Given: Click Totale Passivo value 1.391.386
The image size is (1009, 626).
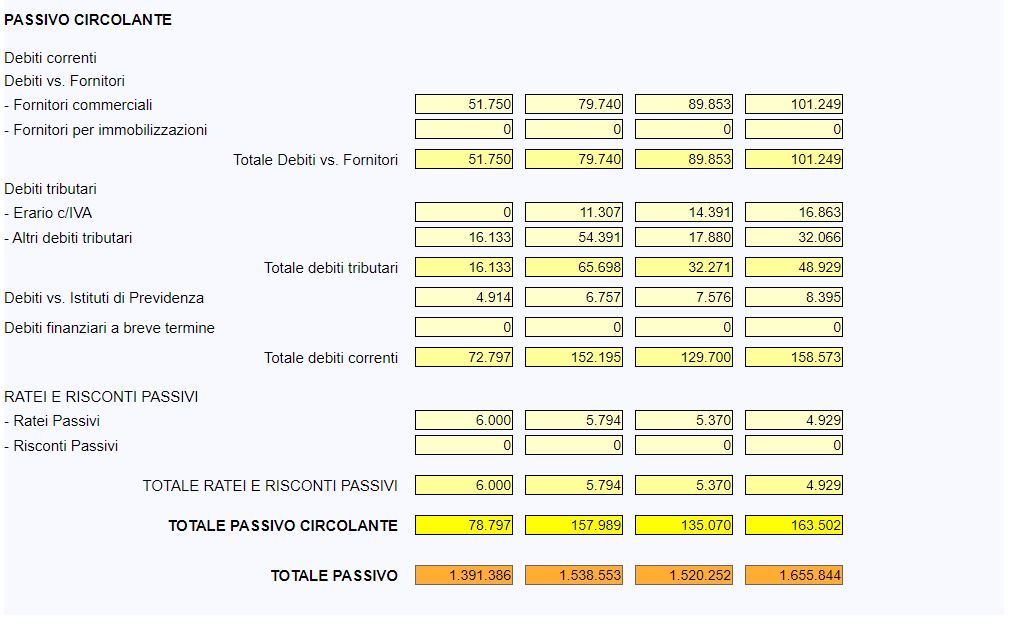Looking at the screenshot, I should [x=464, y=575].
